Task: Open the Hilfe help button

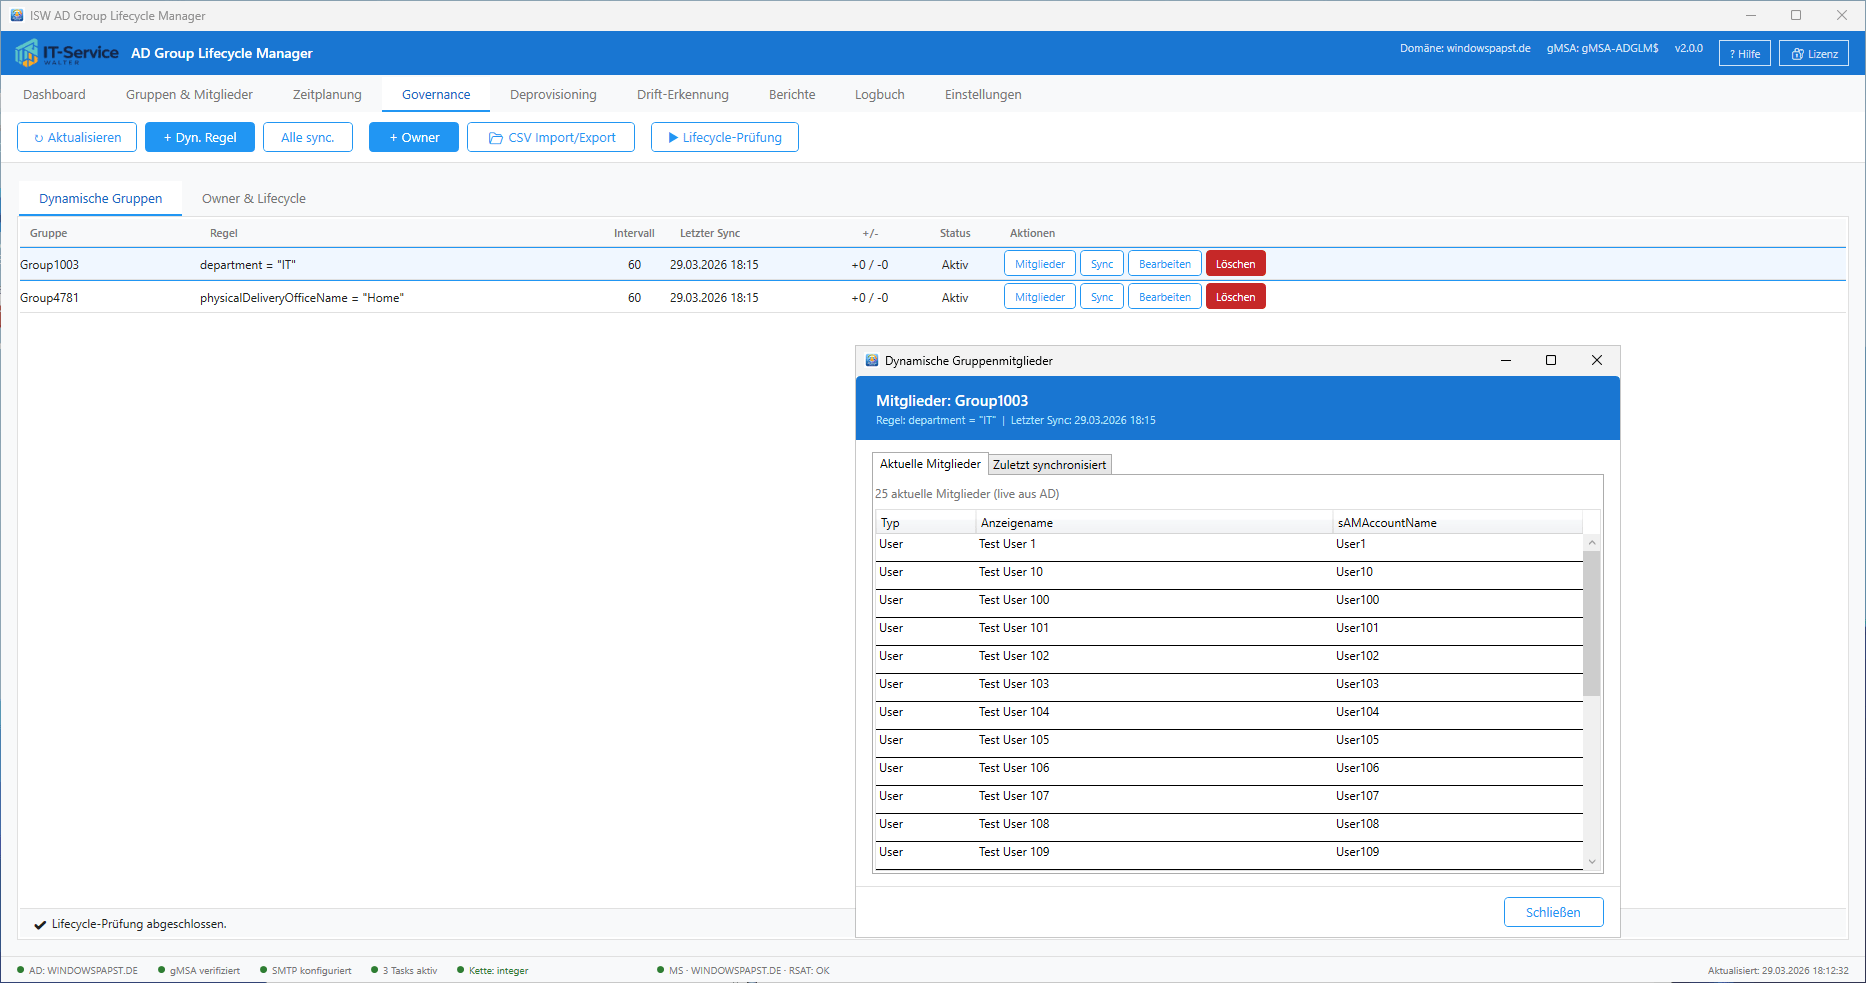Action: [x=1744, y=54]
